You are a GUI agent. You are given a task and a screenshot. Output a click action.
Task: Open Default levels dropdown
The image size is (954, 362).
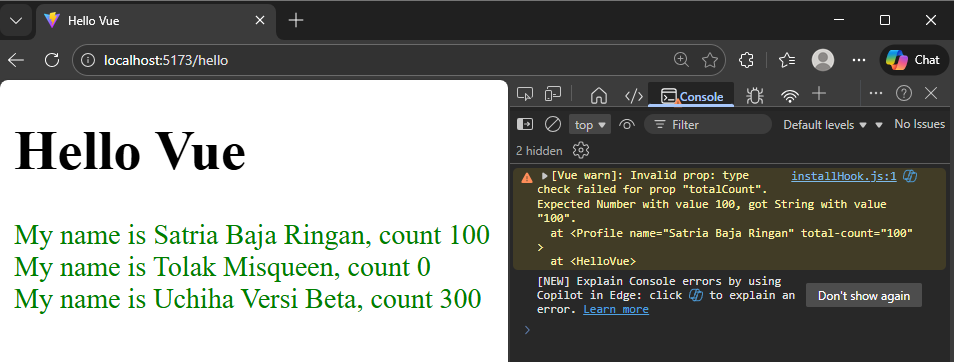824,125
